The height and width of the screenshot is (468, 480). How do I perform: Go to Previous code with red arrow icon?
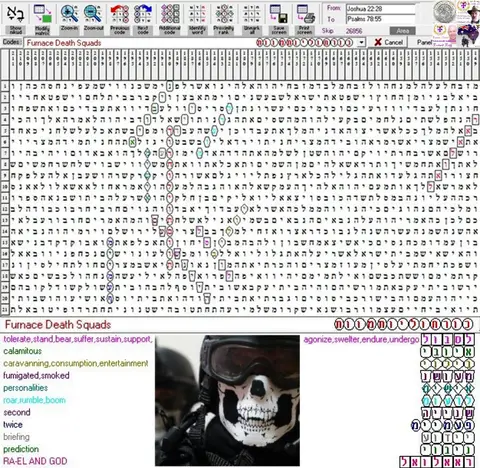(119, 14)
